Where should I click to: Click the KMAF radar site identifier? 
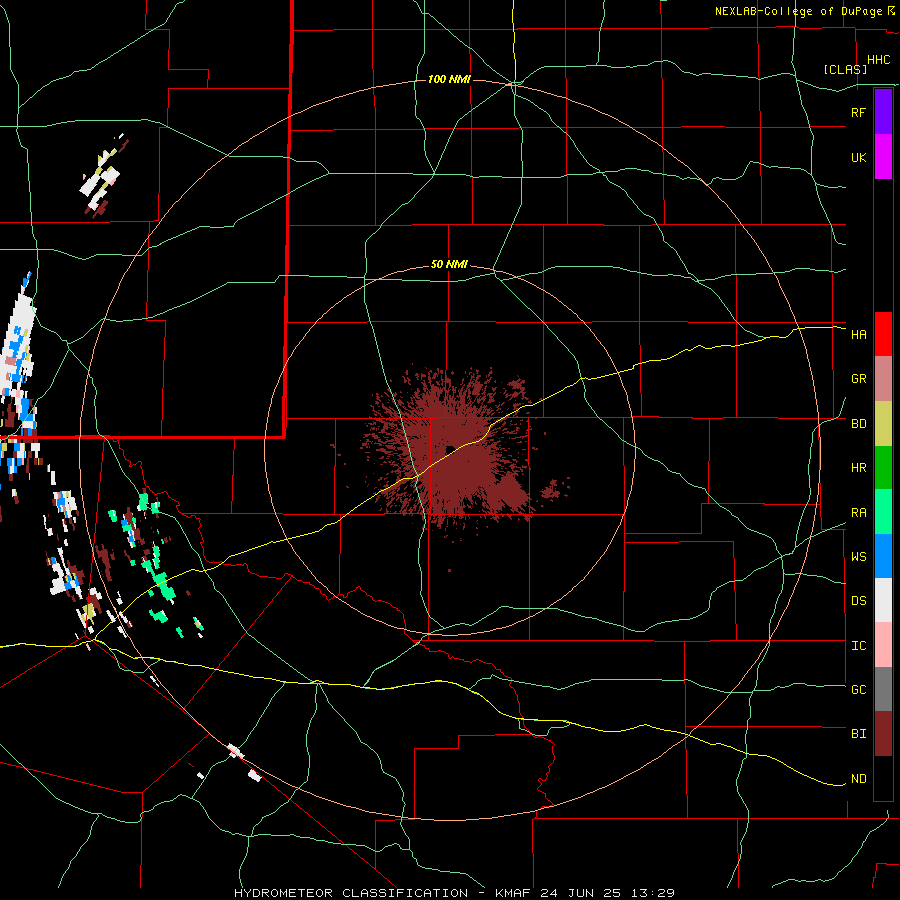click(514, 893)
